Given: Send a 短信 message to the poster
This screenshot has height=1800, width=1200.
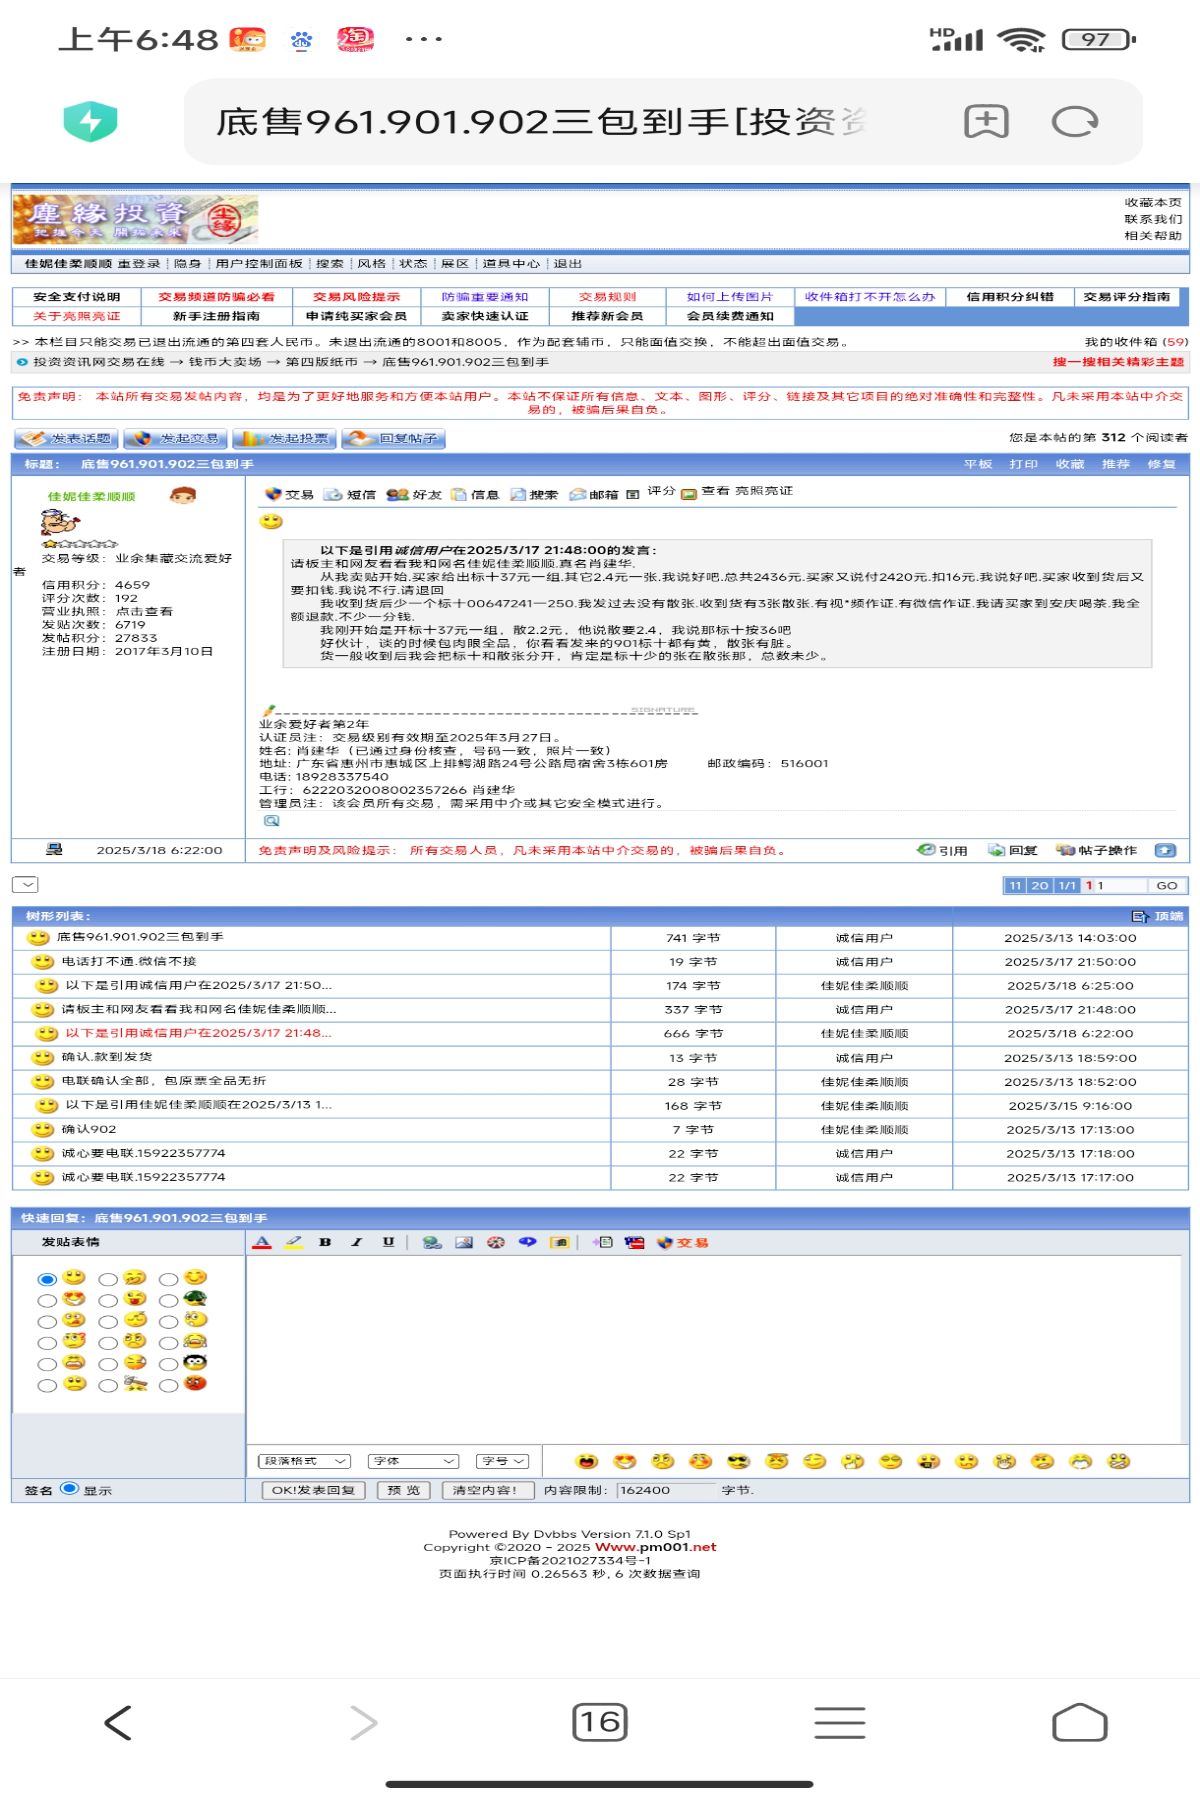Looking at the screenshot, I should pos(350,494).
